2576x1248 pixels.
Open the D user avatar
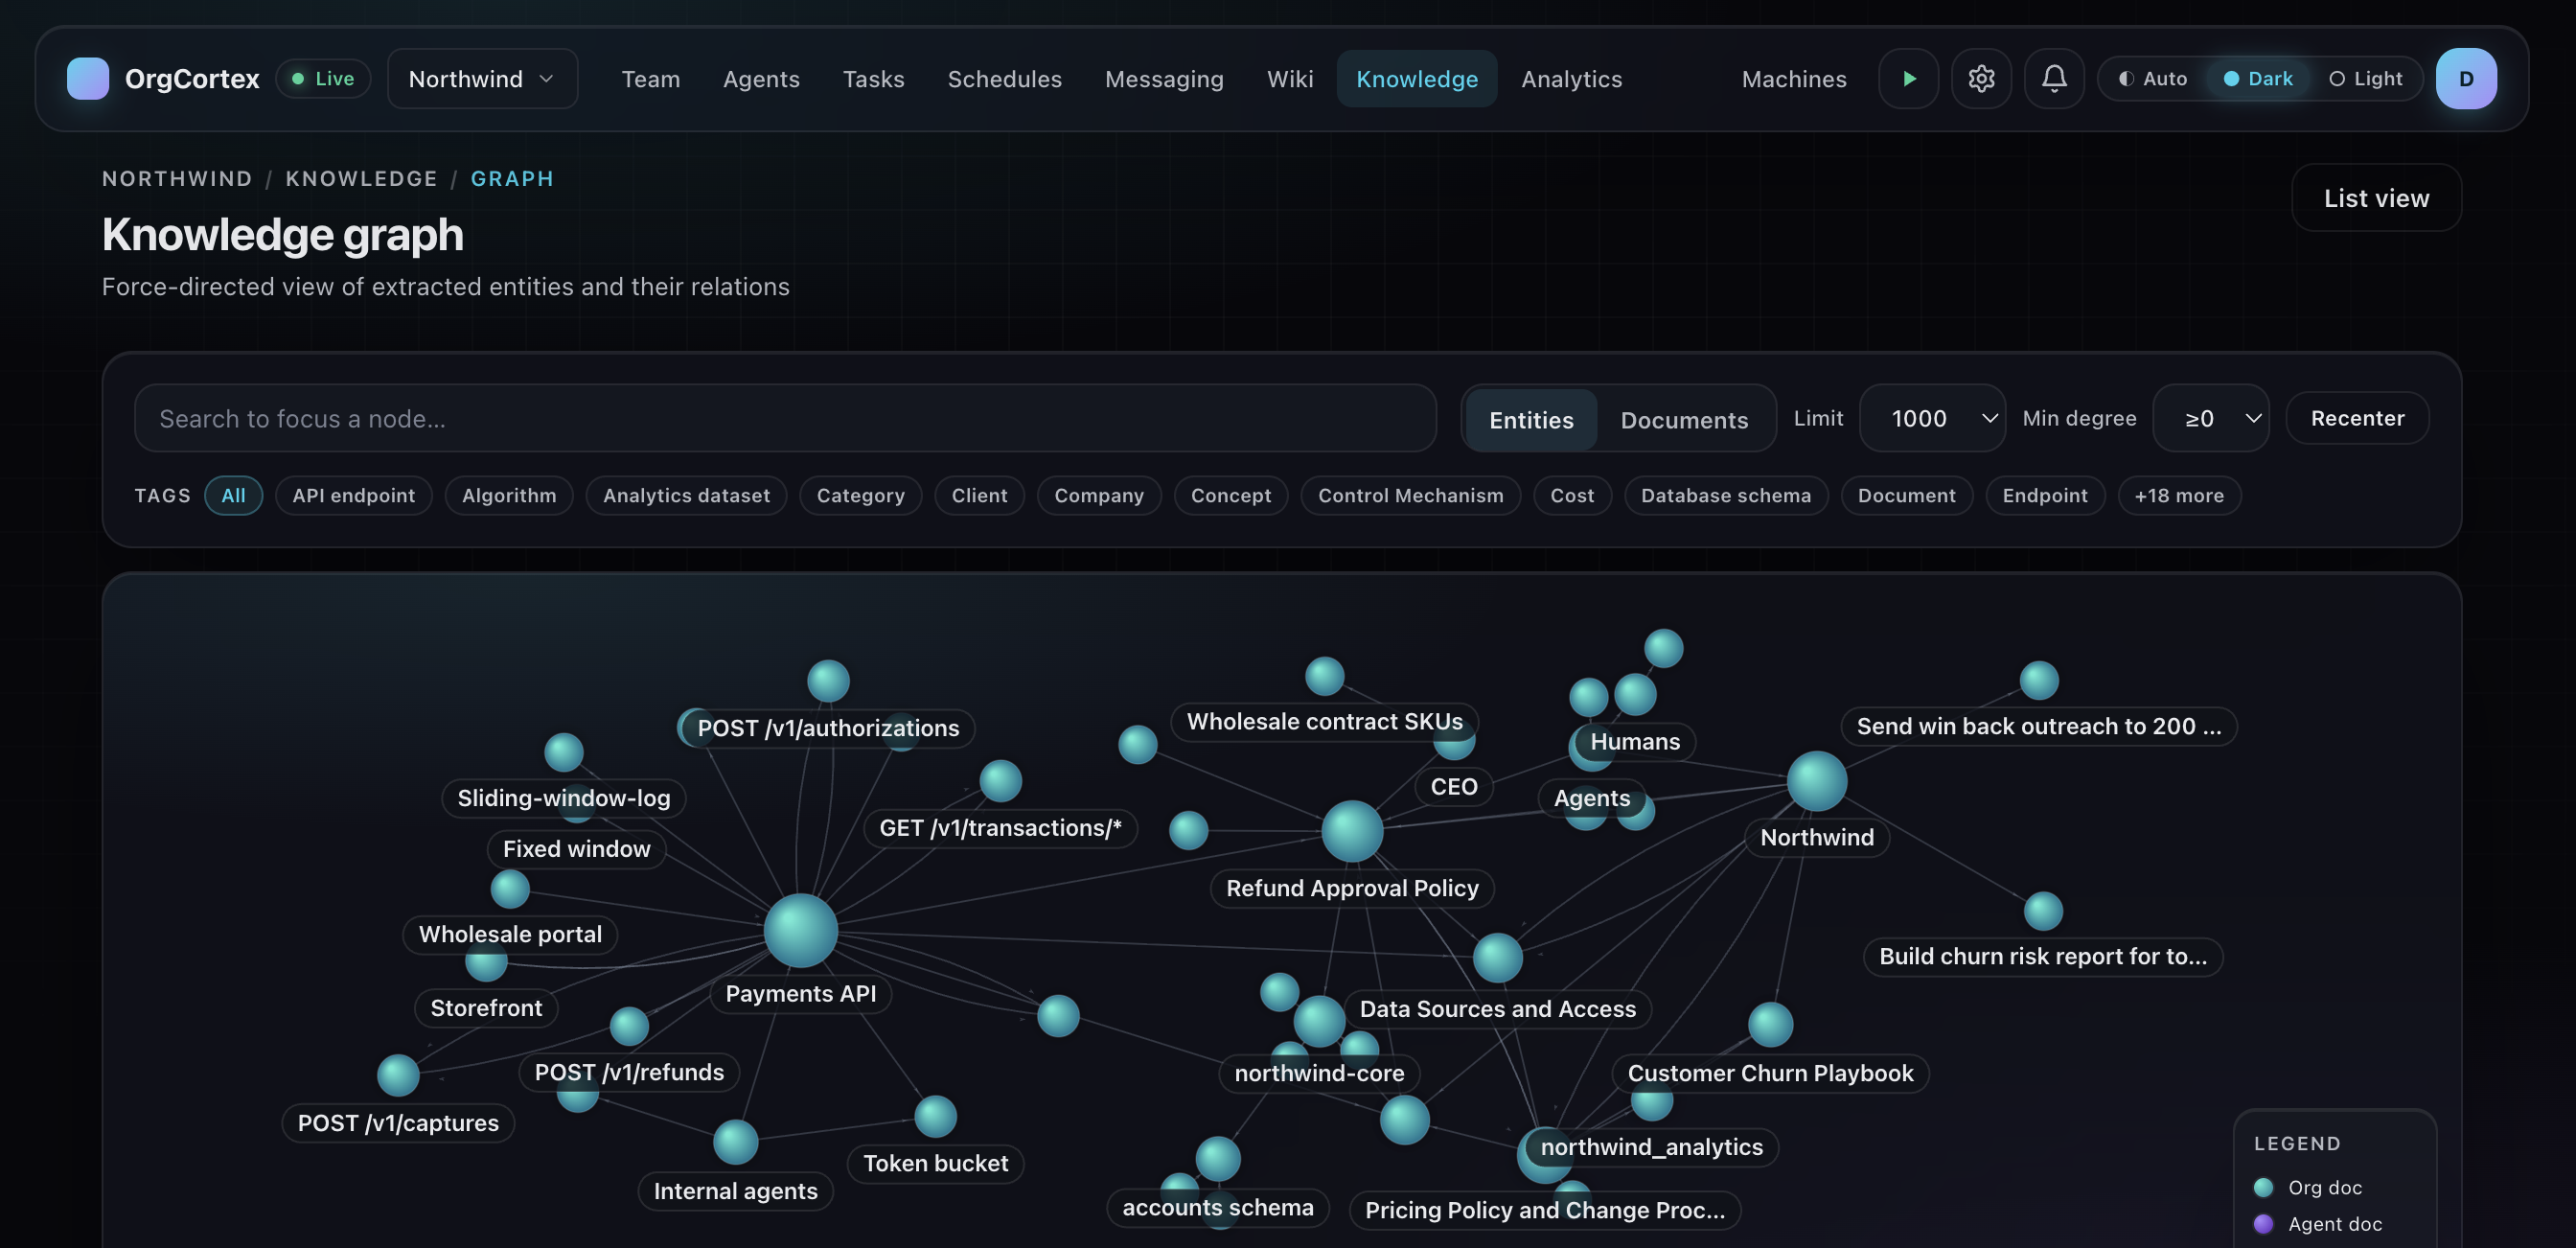[2466, 78]
